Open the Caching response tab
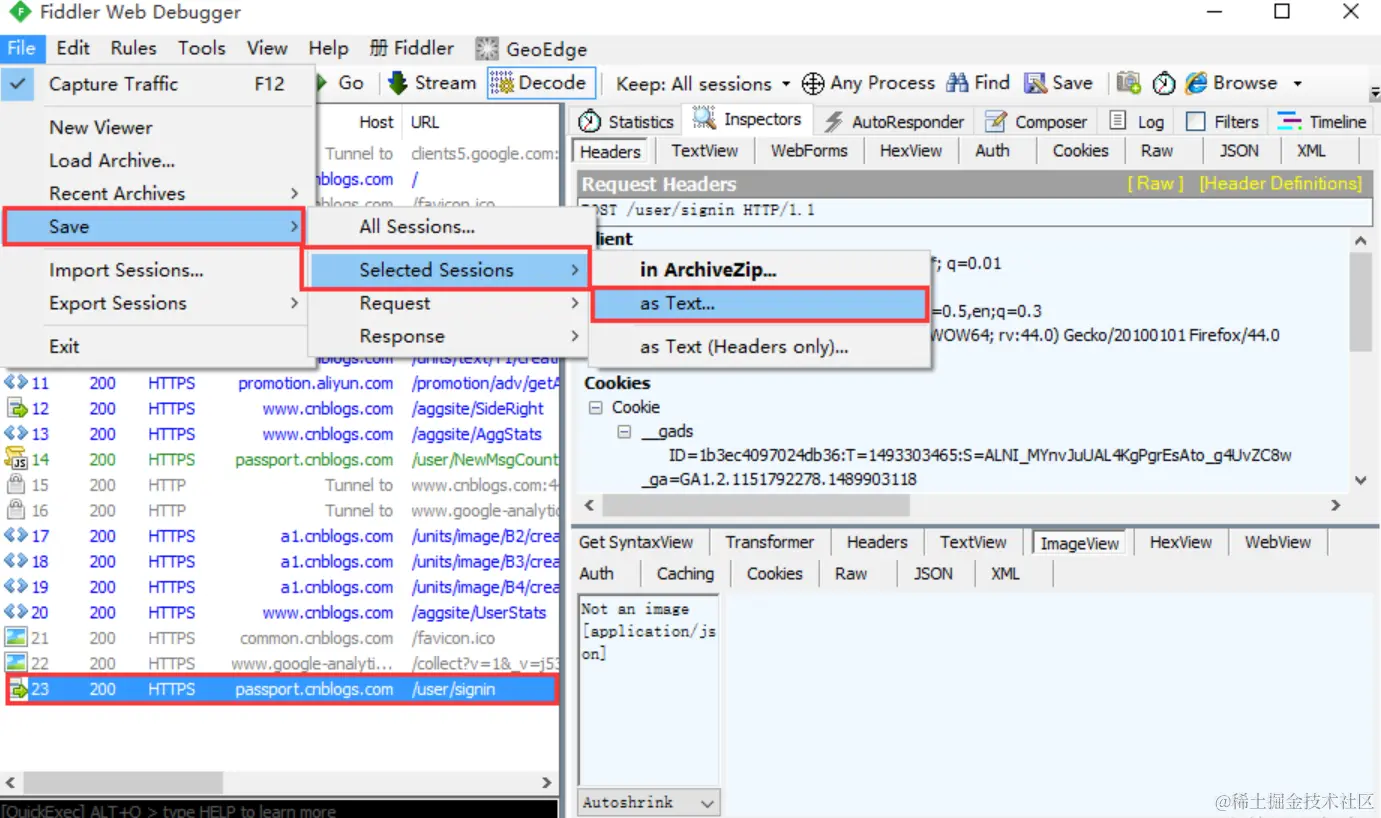The image size is (1381, 818). (685, 574)
